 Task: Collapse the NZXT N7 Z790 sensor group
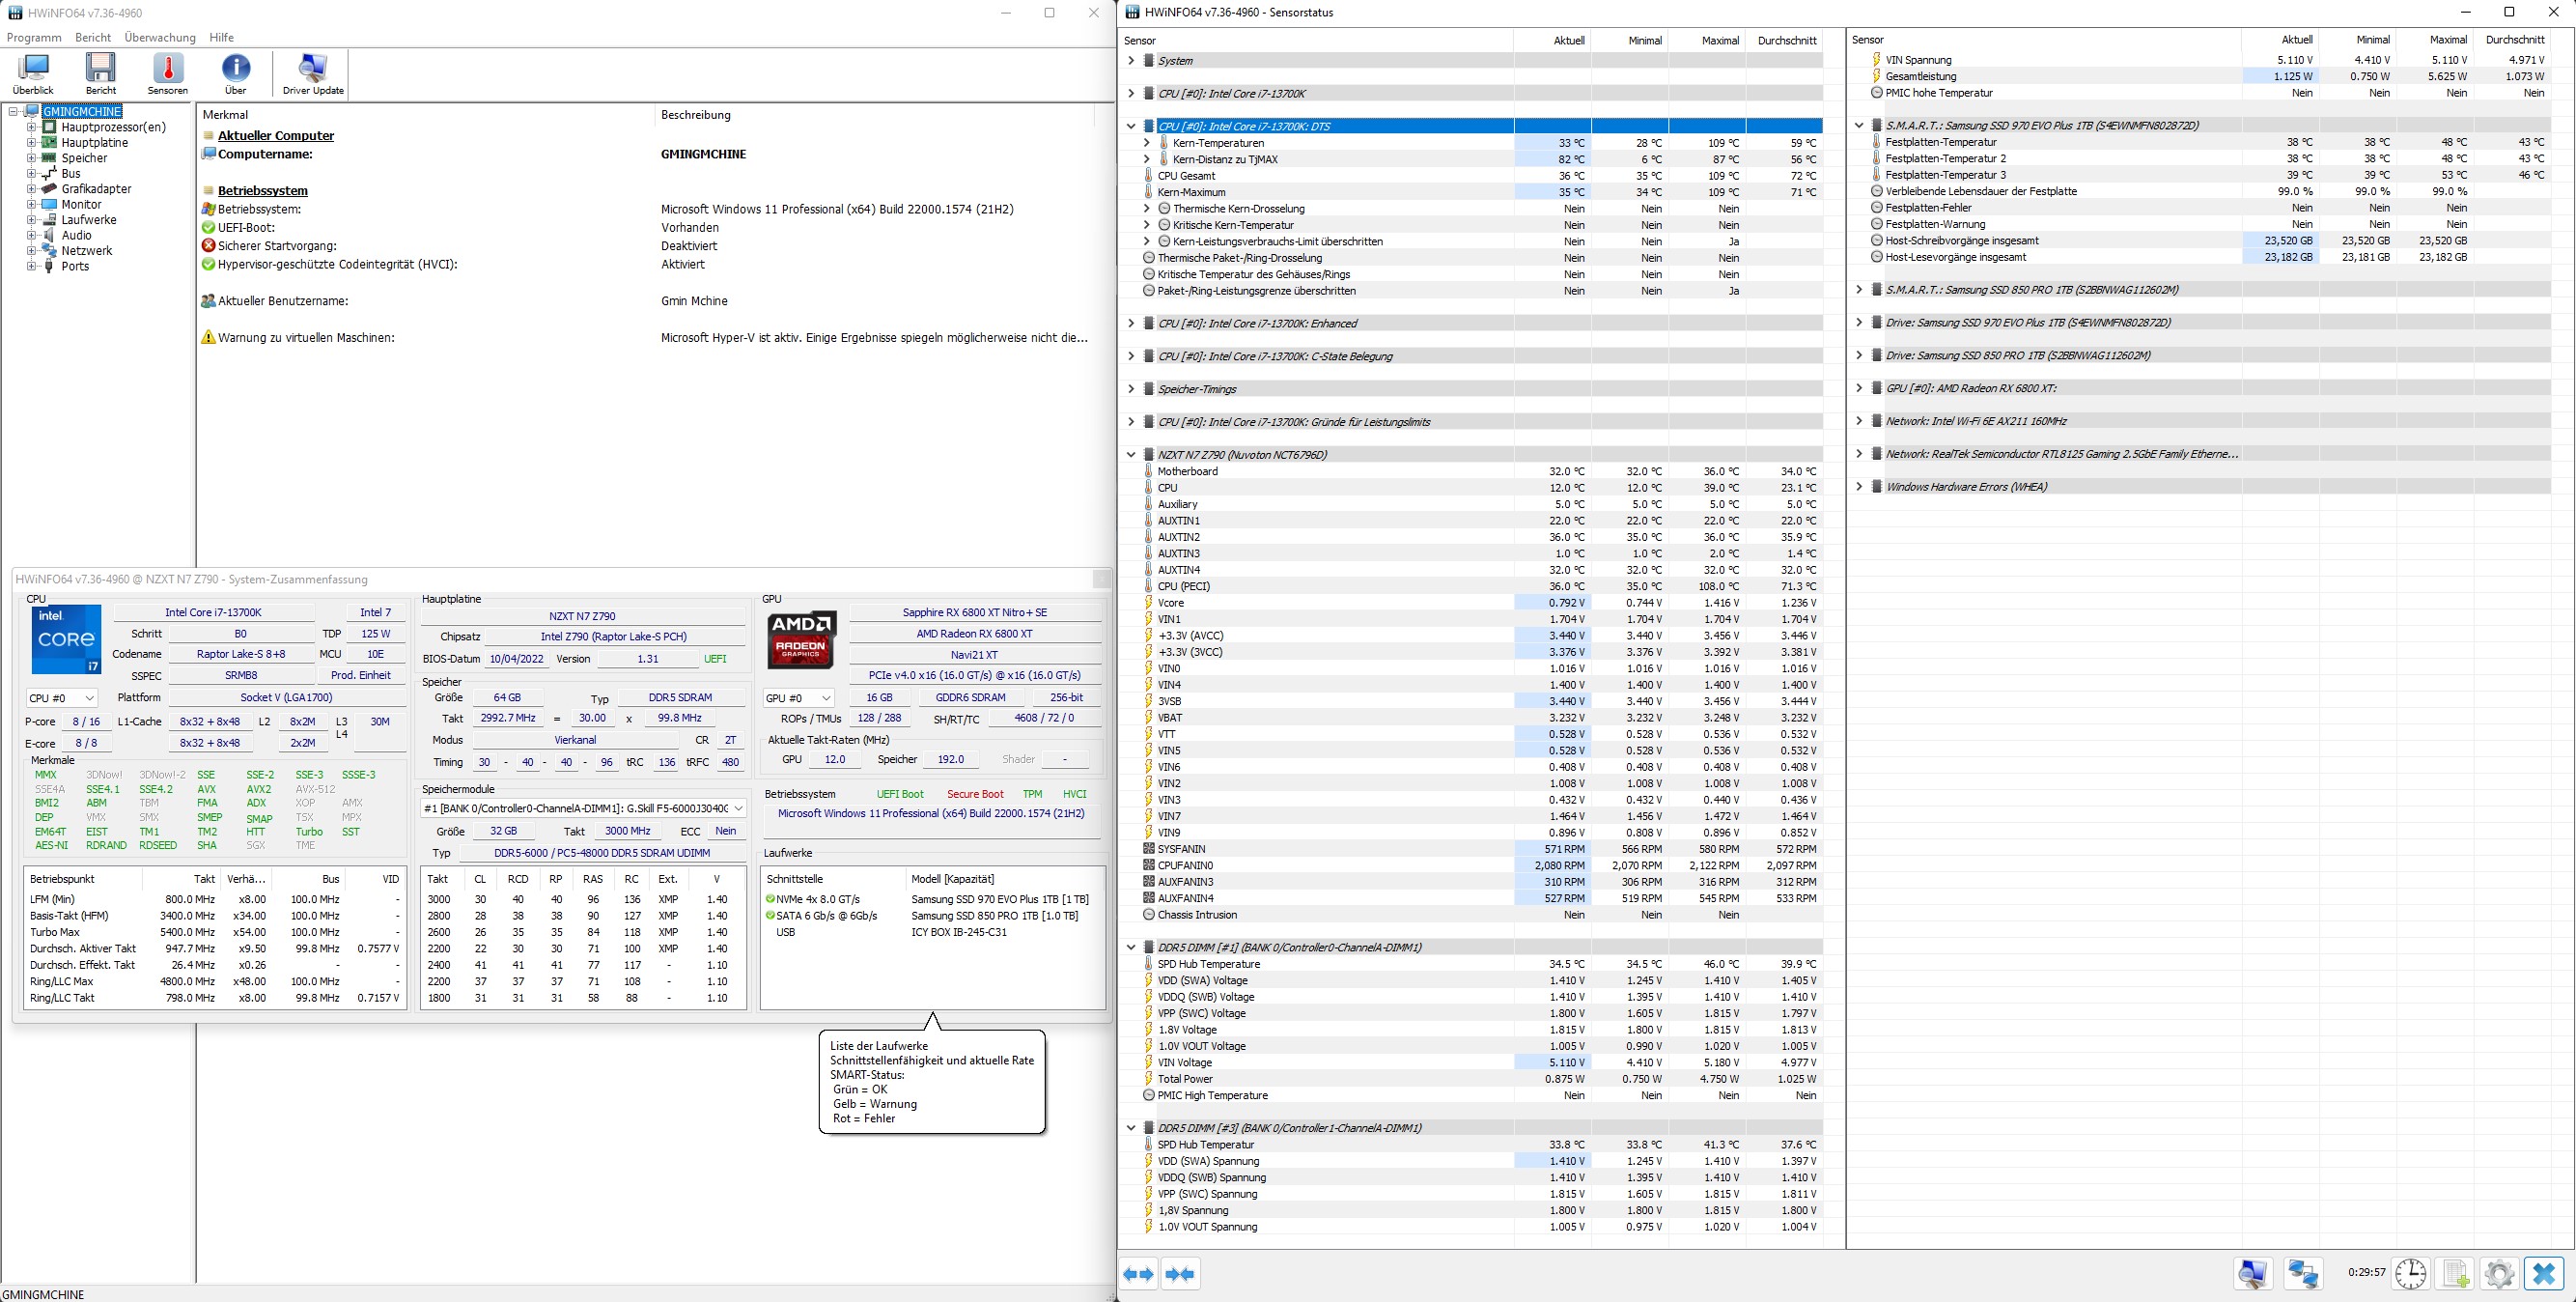tap(1131, 454)
